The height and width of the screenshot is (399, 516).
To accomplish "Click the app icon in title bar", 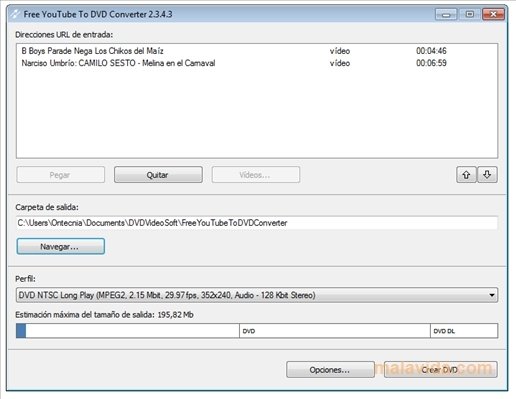I will pyautogui.click(x=14, y=14).
